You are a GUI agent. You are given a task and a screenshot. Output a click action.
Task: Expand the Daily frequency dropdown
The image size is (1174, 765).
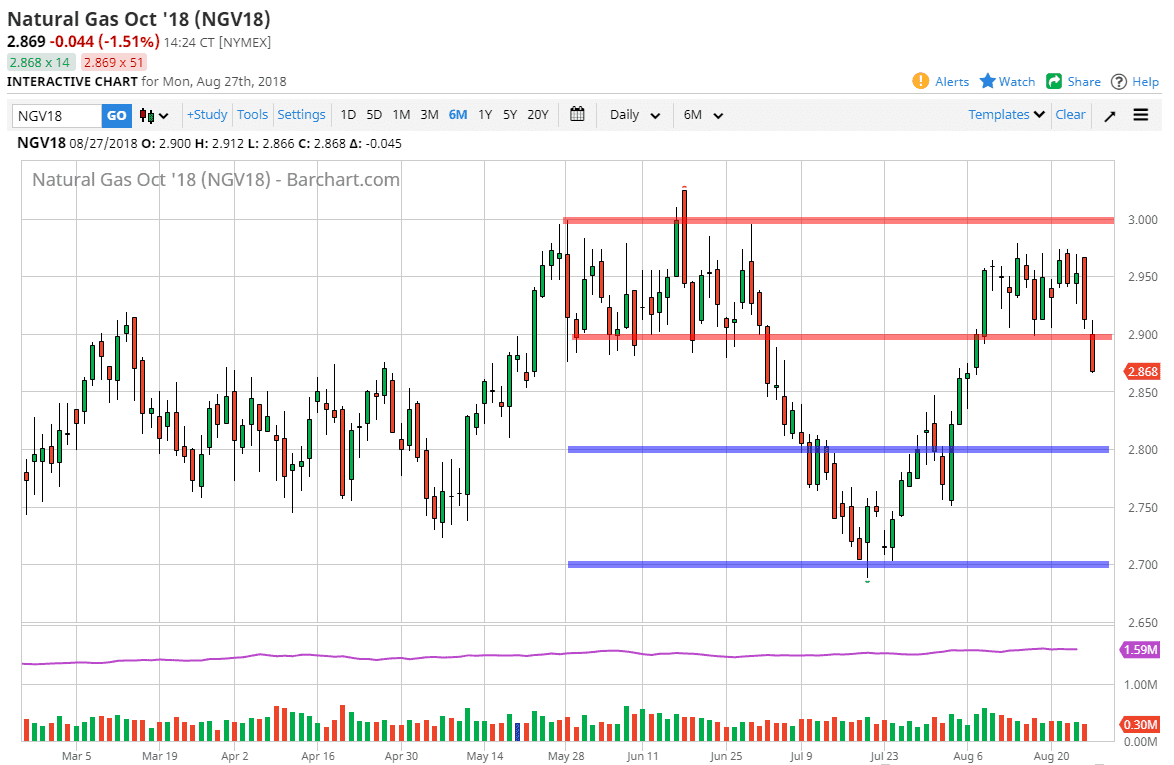[634, 115]
